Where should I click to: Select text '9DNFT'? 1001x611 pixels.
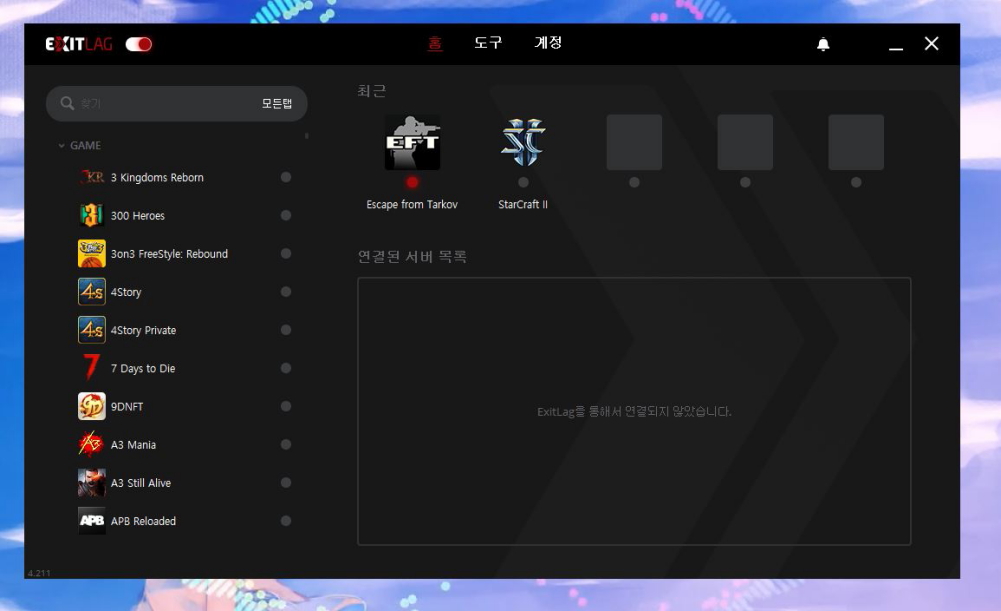coord(126,407)
